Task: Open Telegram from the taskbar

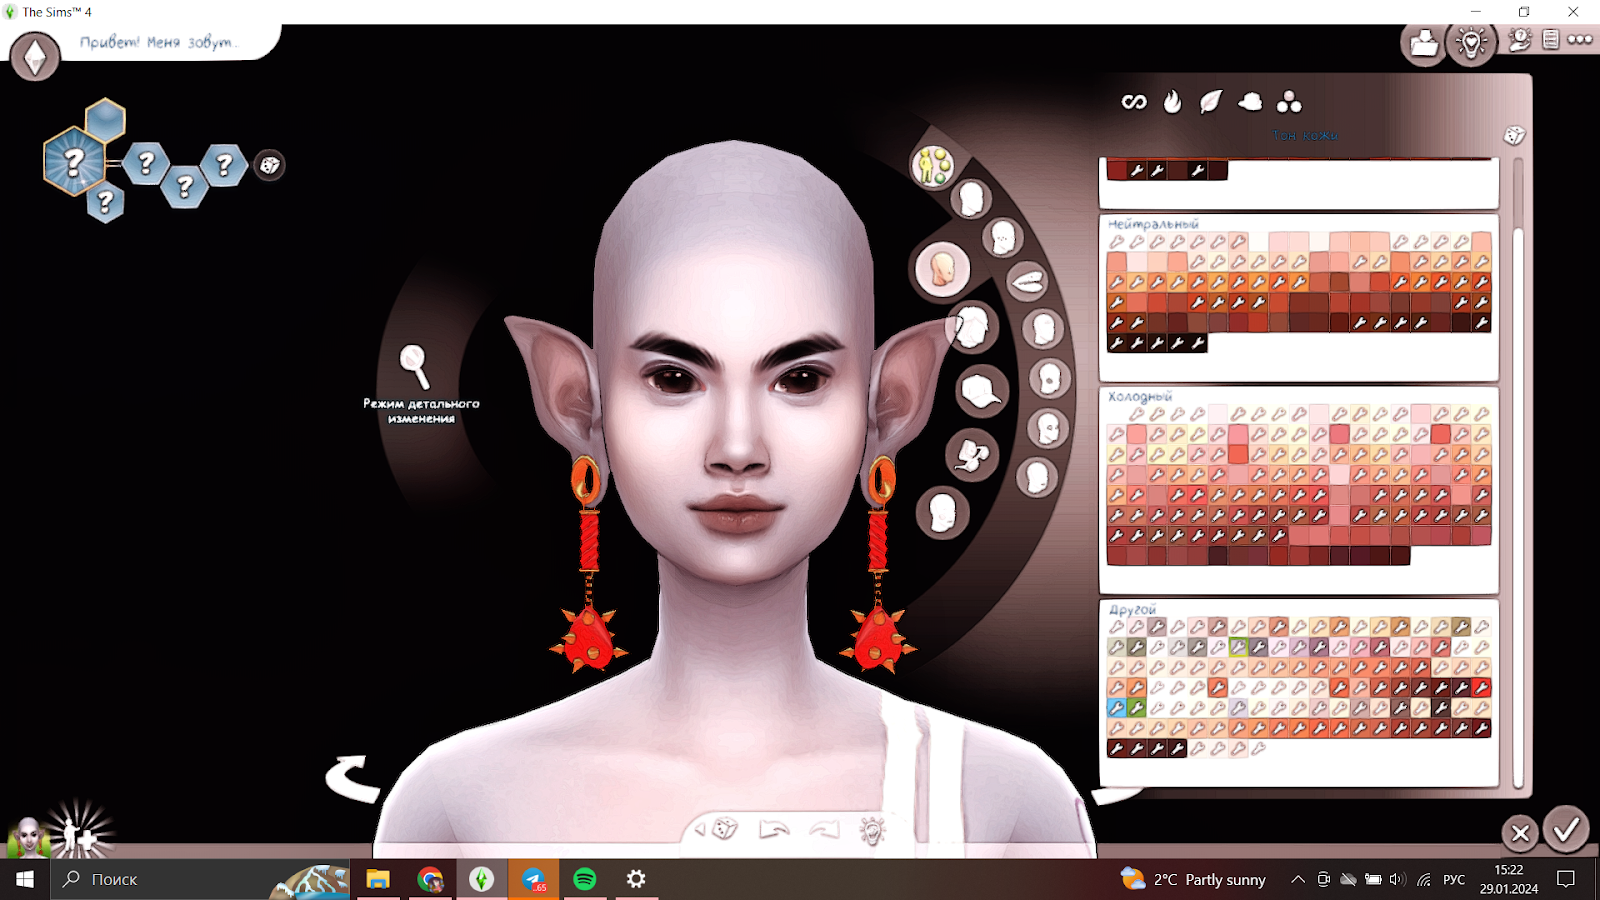Action: click(533, 879)
